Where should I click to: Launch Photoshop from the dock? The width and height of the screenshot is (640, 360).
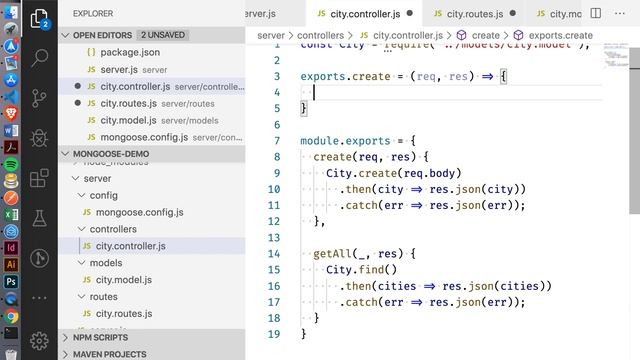(x=11, y=282)
